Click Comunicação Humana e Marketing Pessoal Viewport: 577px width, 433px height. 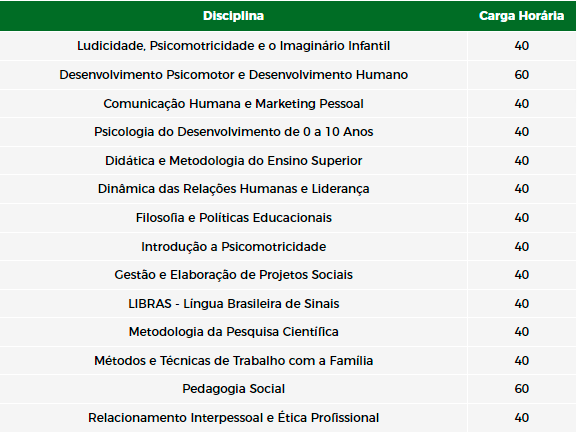[233, 104]
